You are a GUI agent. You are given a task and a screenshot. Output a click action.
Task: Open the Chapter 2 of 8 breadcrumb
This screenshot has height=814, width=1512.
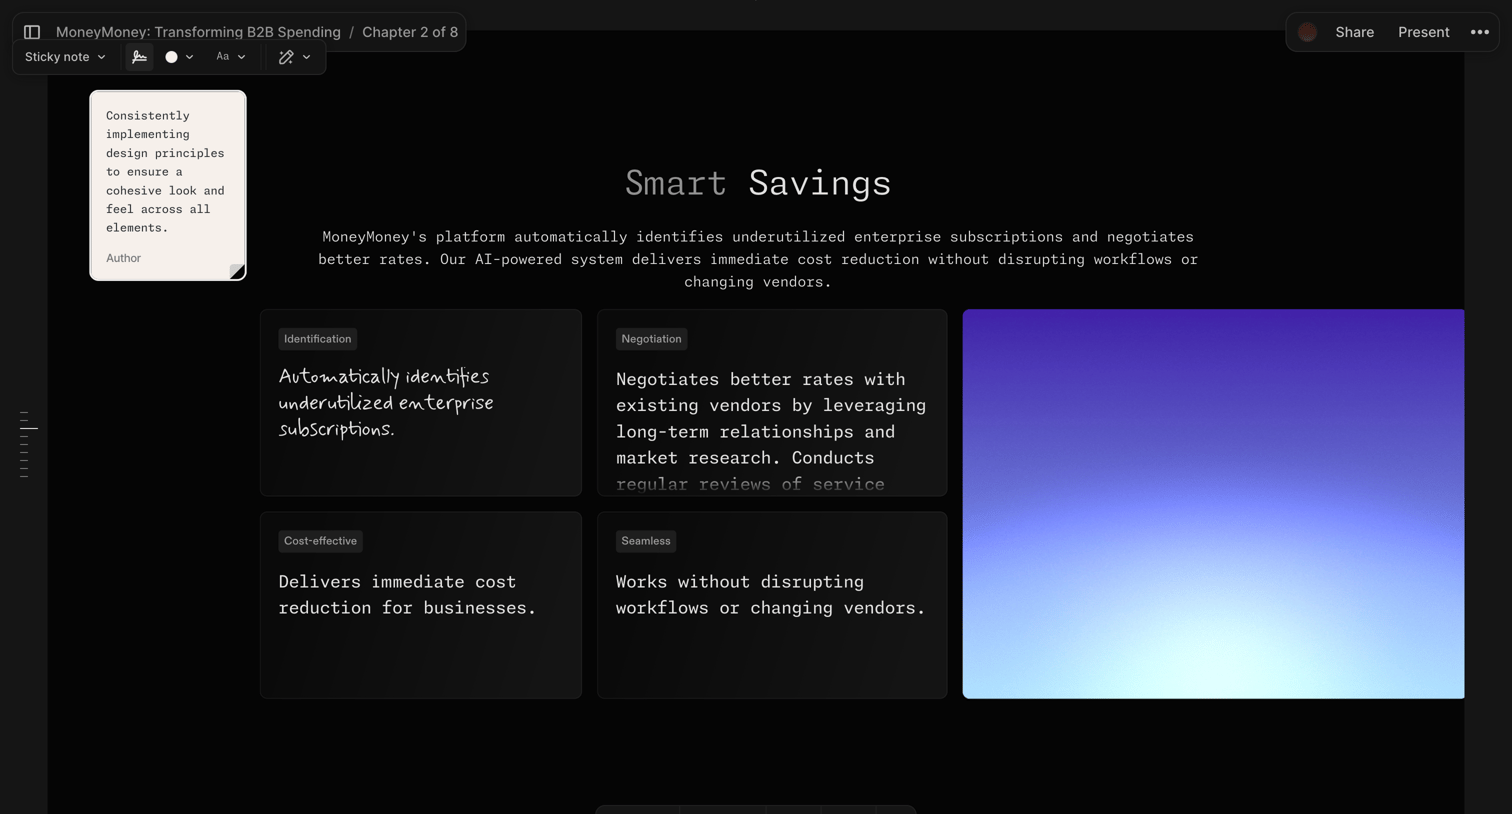pyautogui.click(x=410, y=32)
